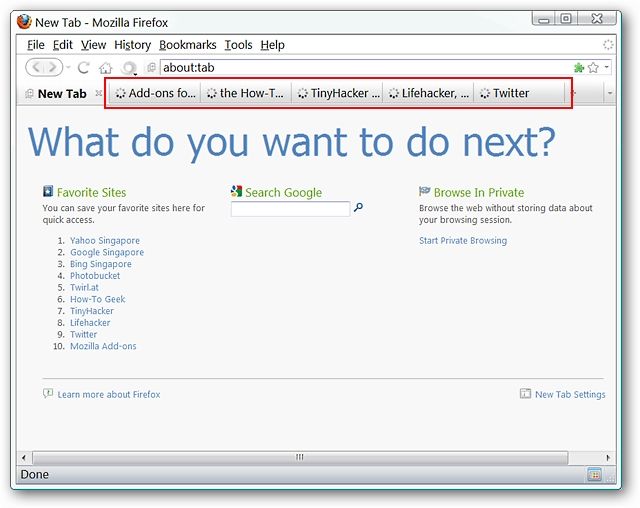Open the Bookmarks menu
Screen dimensions: 640x508
point(187,45)
